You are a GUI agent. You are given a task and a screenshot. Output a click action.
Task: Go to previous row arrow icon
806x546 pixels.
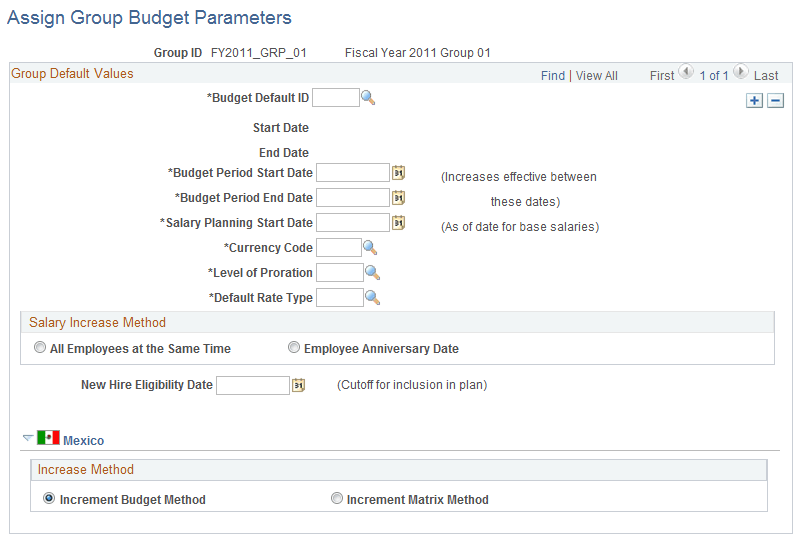686,71
